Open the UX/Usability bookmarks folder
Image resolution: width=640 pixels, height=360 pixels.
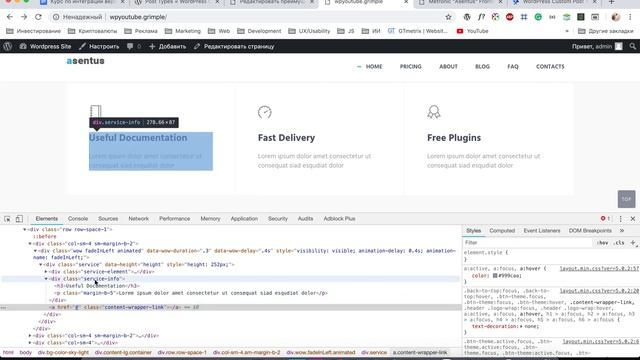(309, 31)
